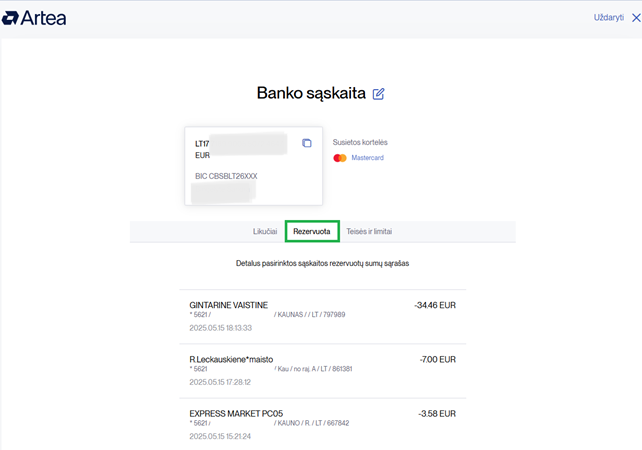
Task: Click the 2025.05.15 17:28:12 timestamp
Action: 220,382
